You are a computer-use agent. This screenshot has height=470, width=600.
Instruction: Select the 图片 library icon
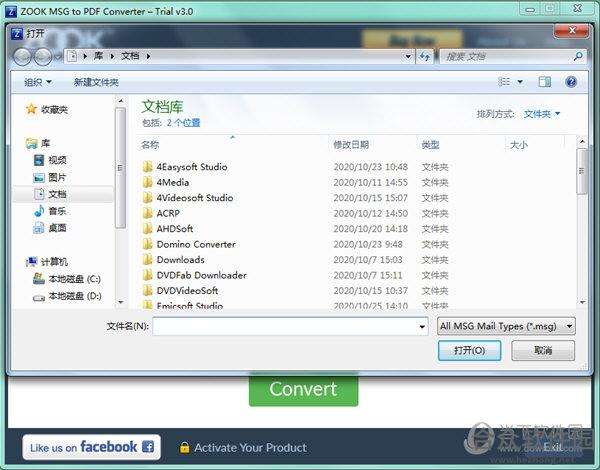tap(39, 177)
